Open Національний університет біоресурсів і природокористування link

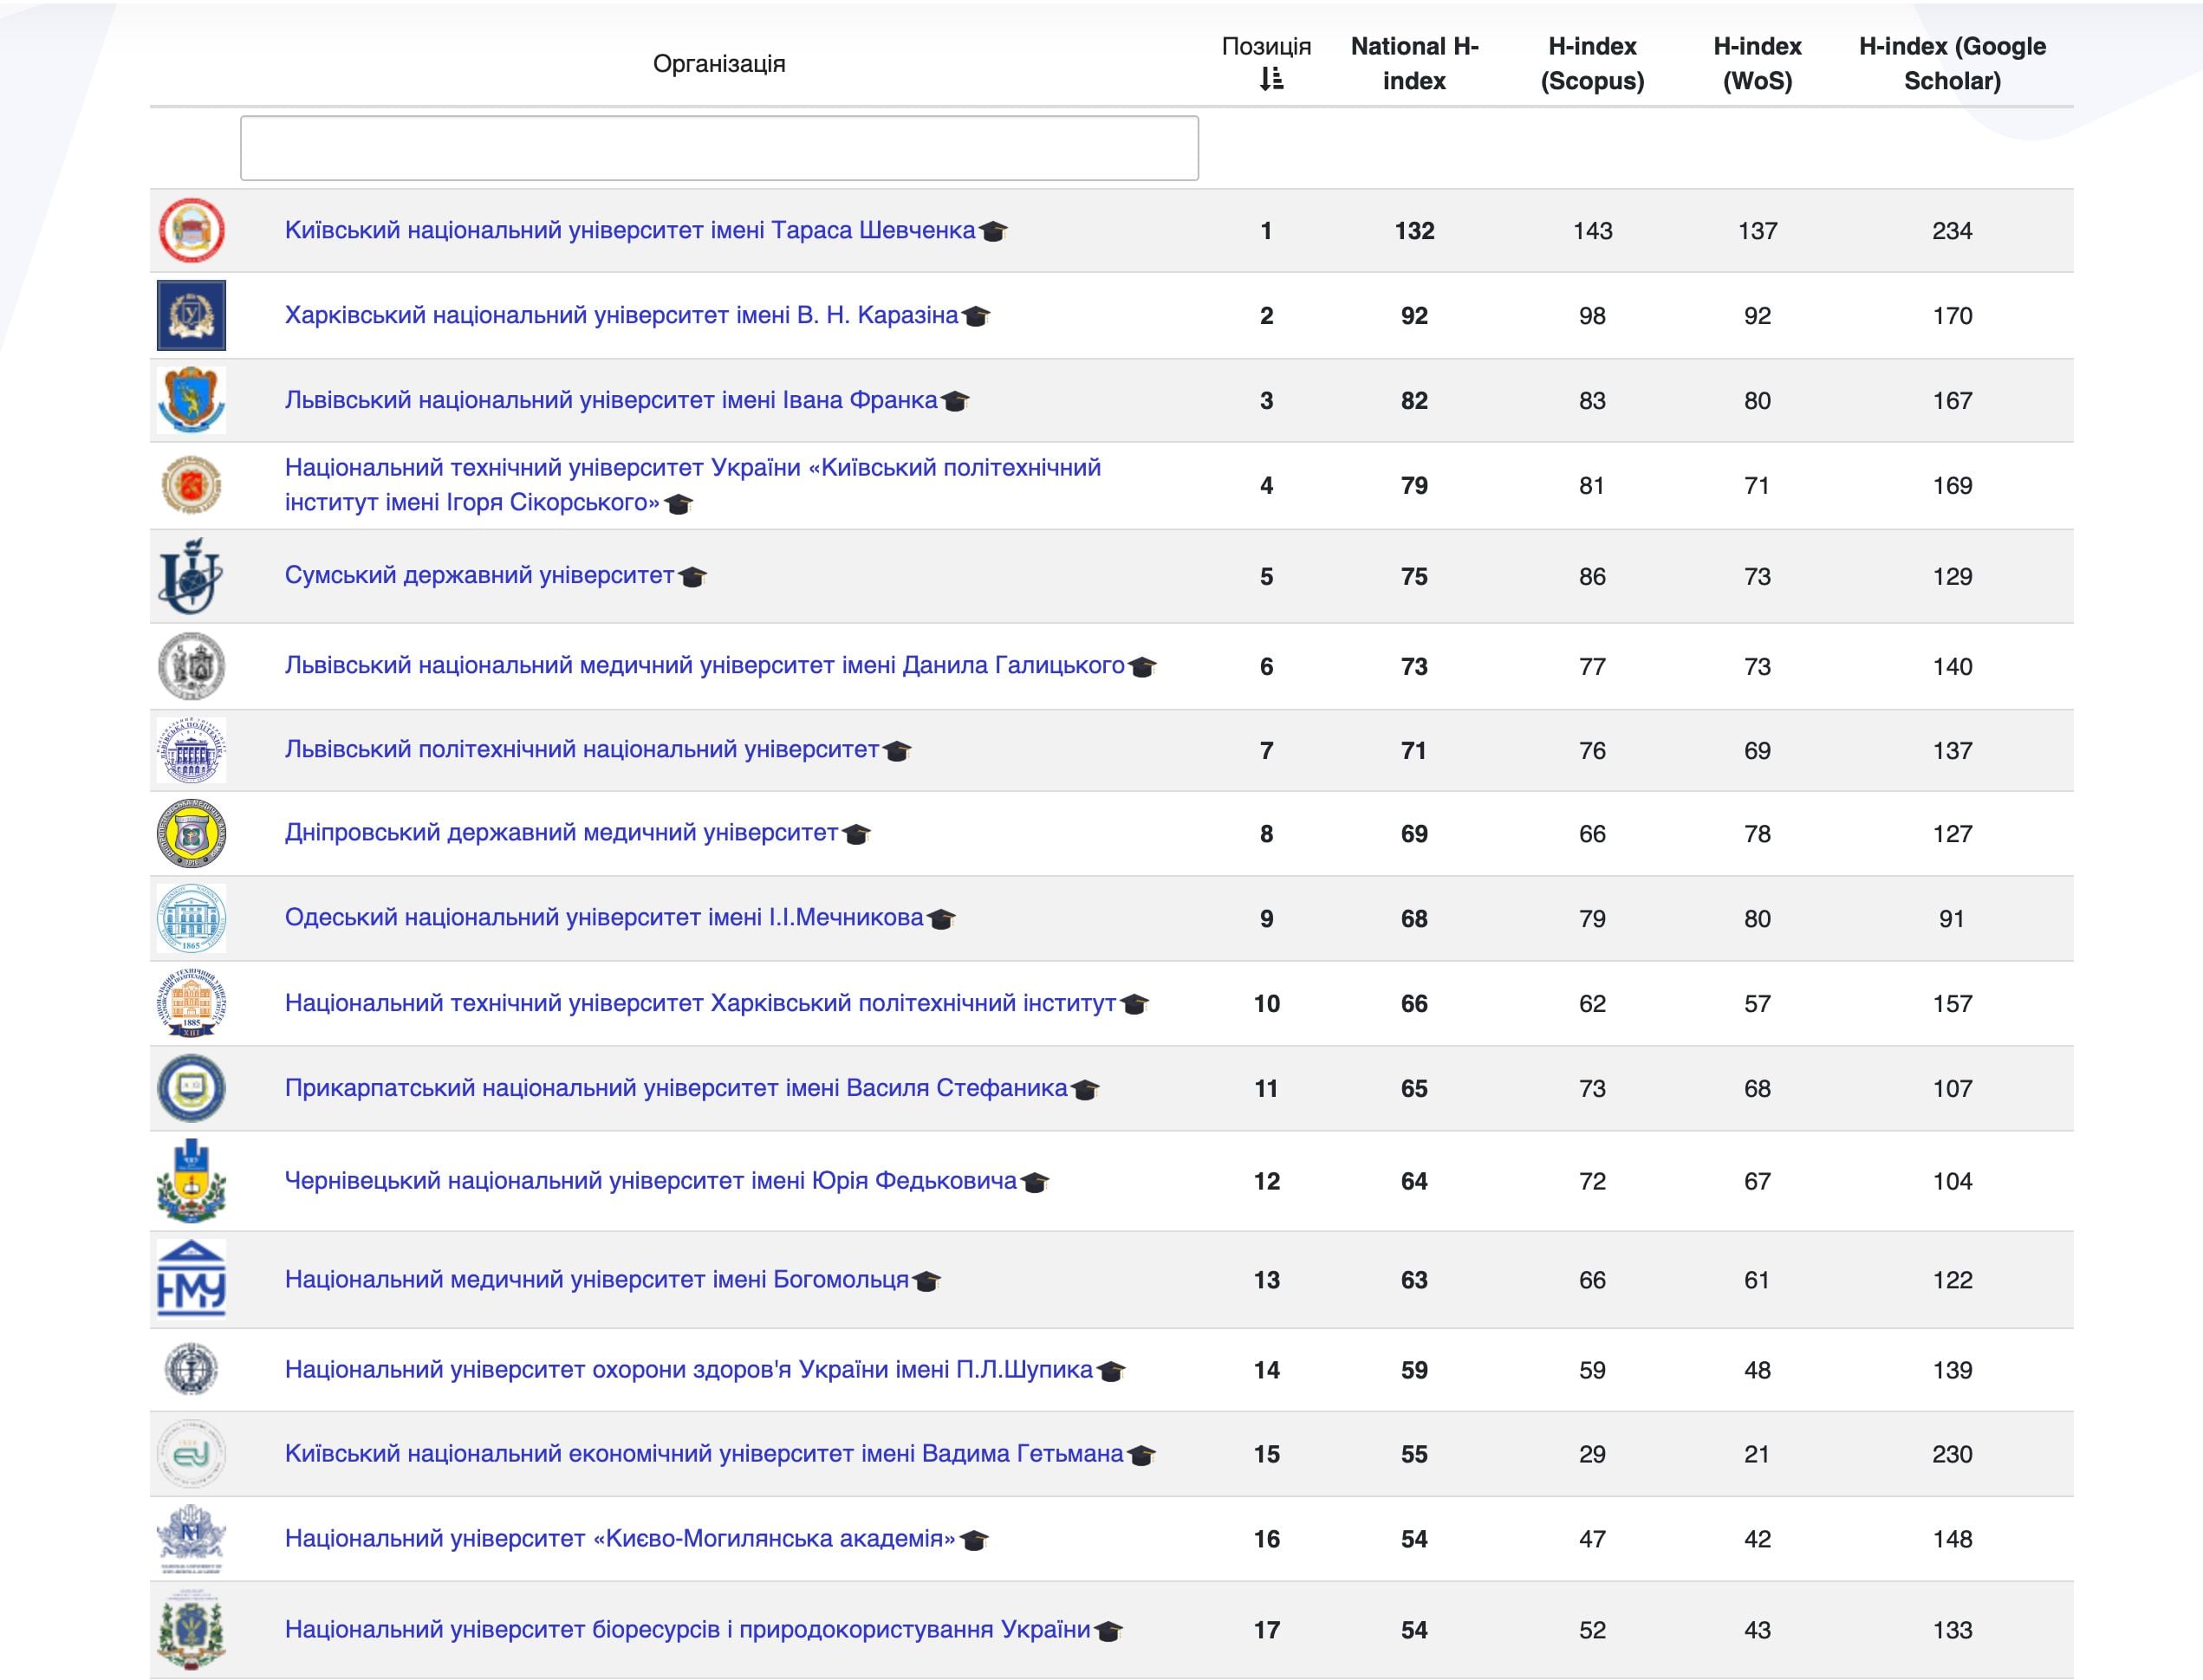point(687,1629)
